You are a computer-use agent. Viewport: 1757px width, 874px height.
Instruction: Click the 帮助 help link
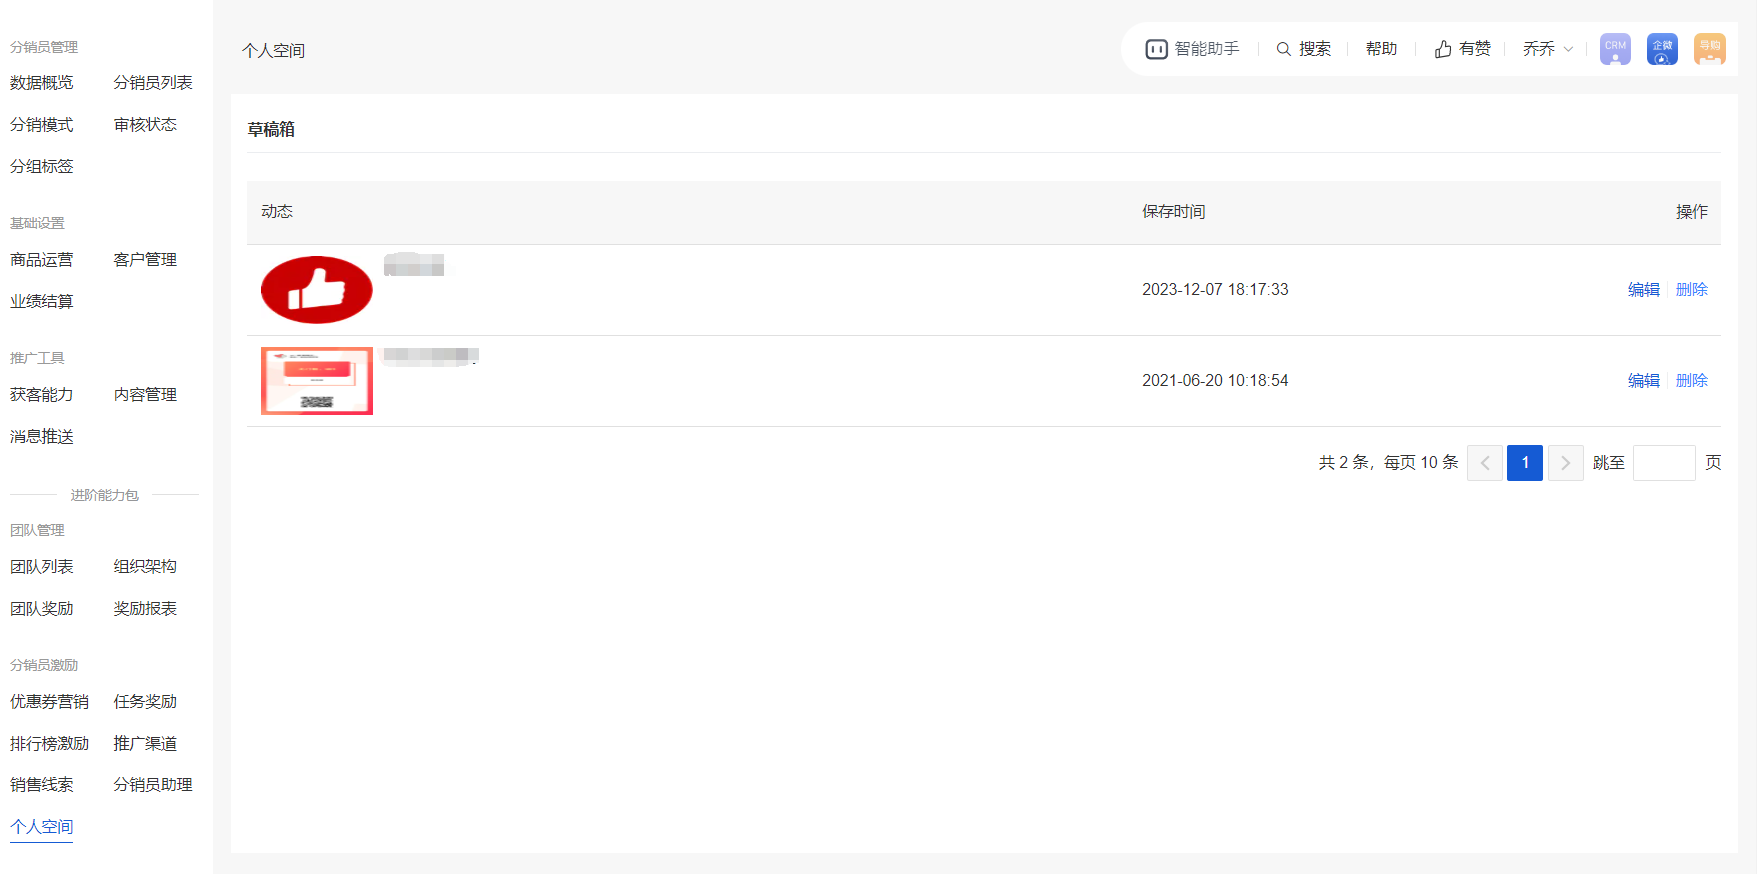coord(1381,49)
